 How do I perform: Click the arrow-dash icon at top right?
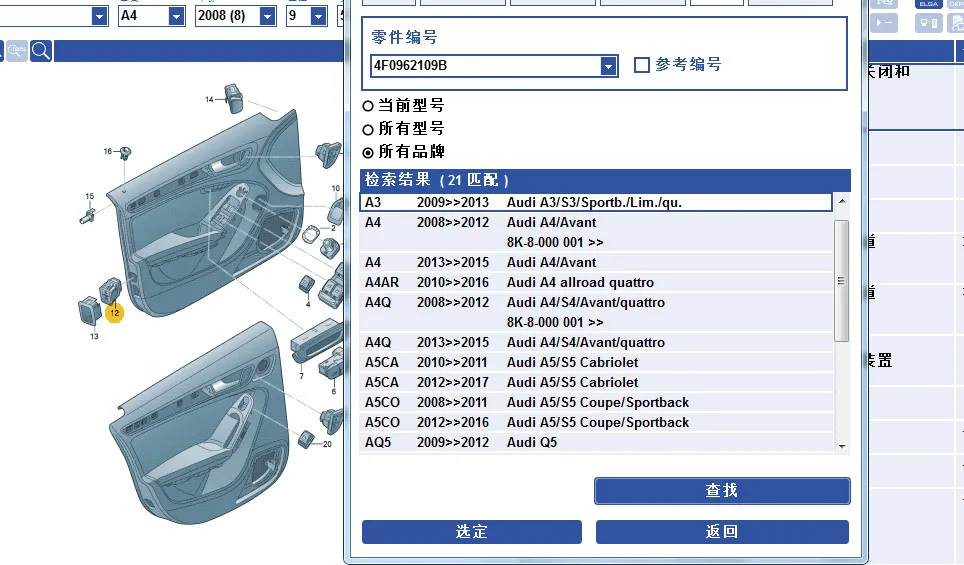click(884, 23)
